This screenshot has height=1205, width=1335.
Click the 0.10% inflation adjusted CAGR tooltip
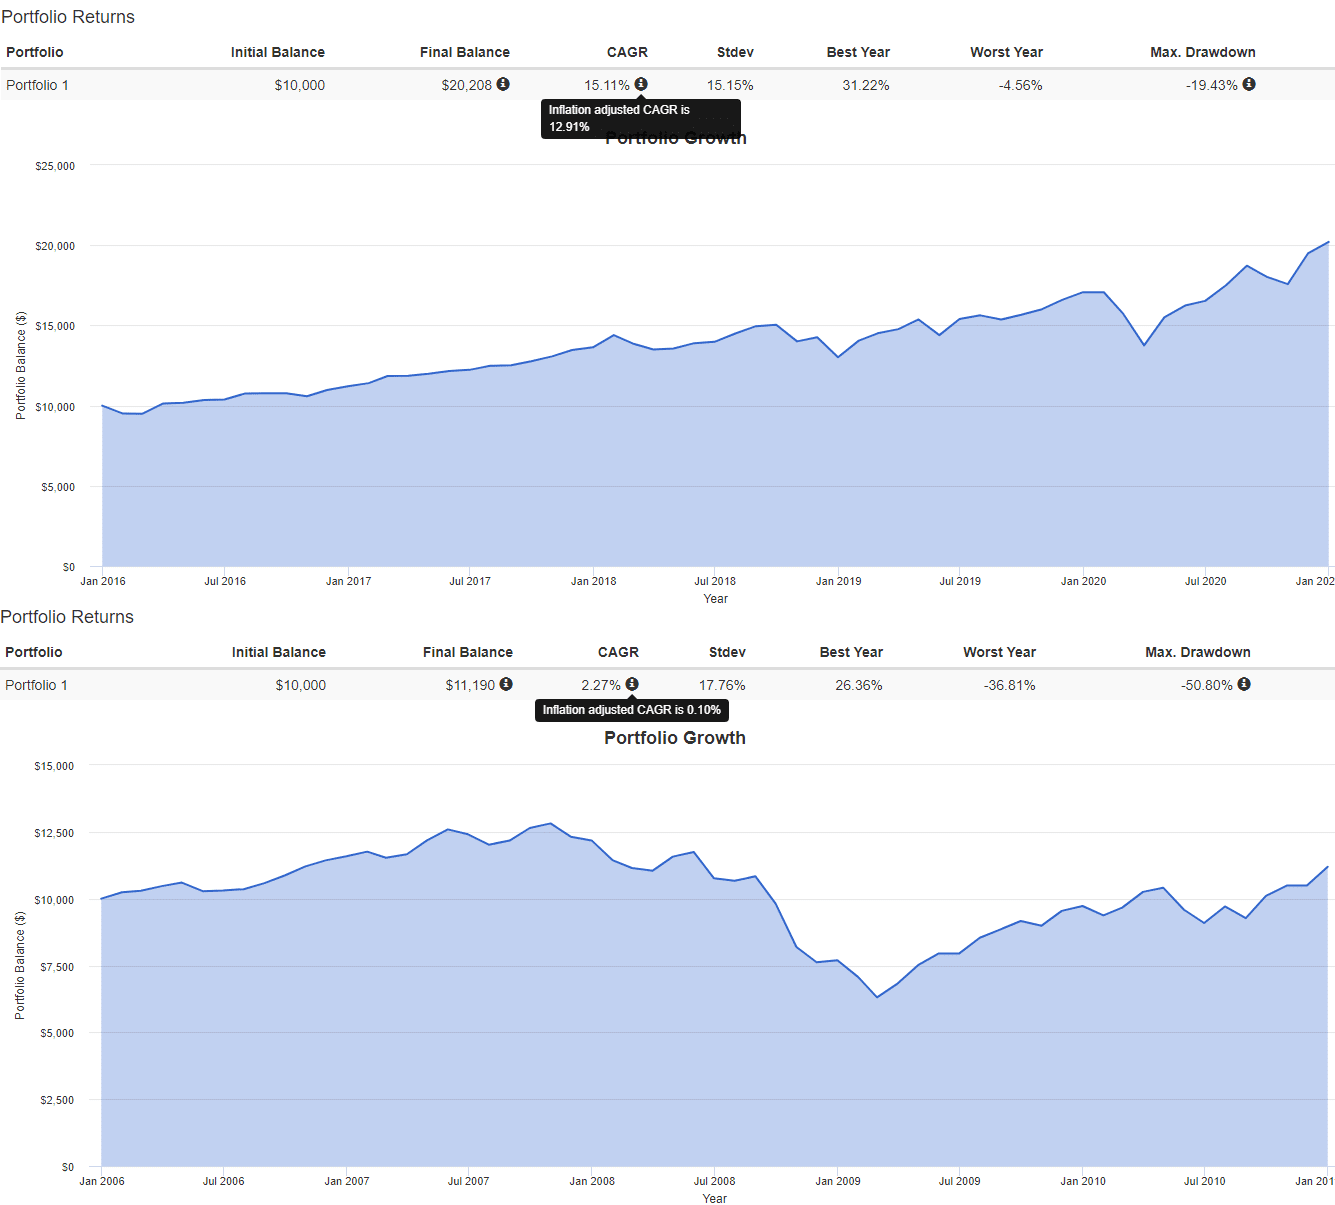tap(631, 710)
